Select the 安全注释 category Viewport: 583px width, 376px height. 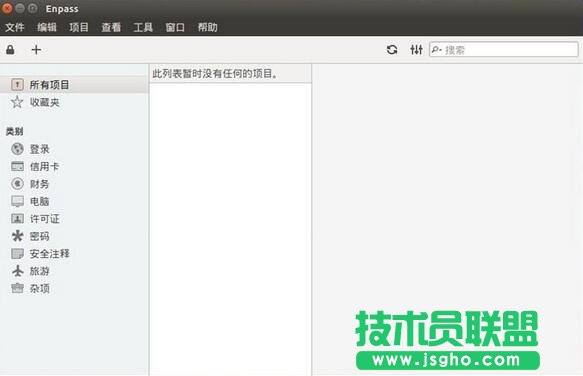click(x=50, y=254)
